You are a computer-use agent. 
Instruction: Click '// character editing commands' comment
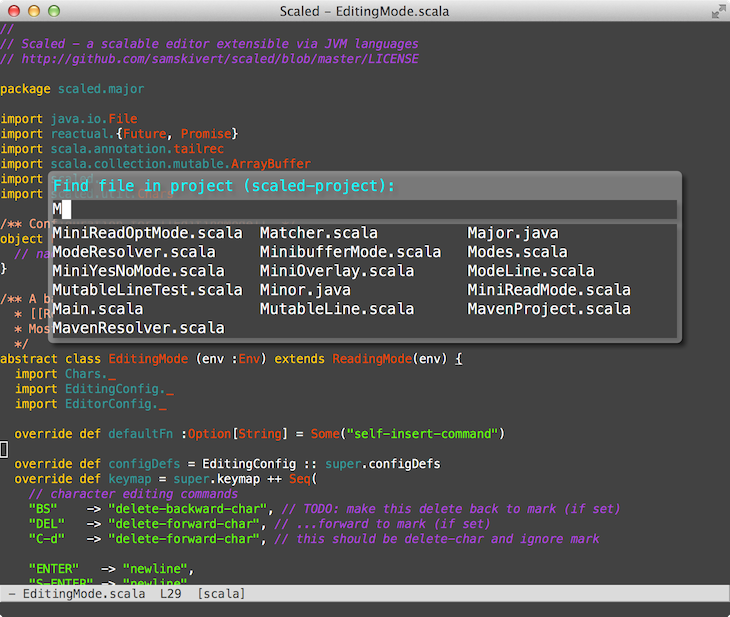pyautogui.click(x=133, y=494)
